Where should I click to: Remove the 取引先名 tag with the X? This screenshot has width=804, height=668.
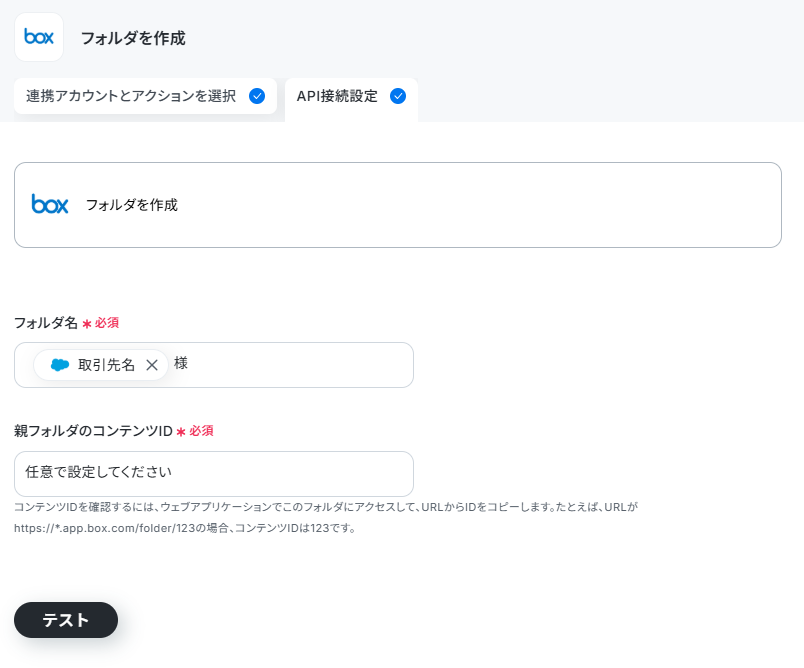point(152,365)
